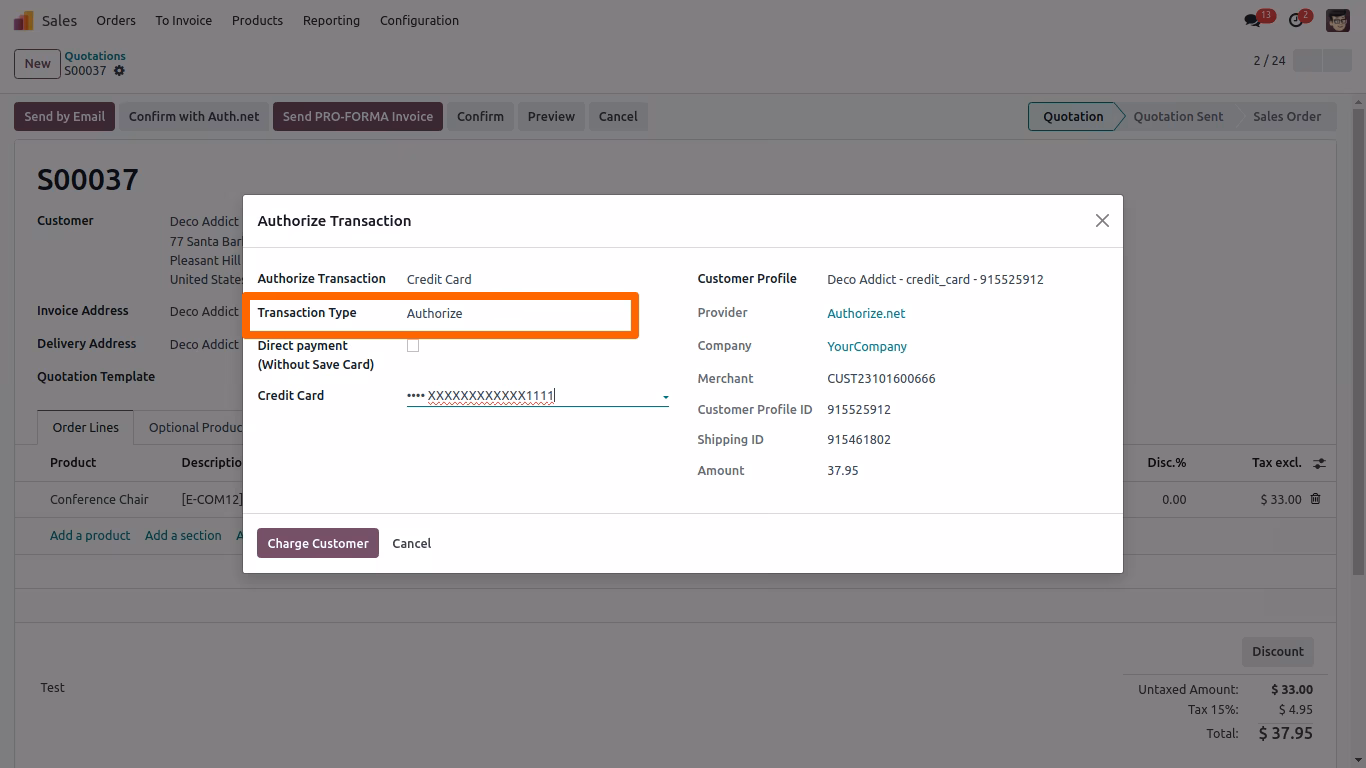
Task: Switch to the Order Lines tab
Action: (85, 427)
